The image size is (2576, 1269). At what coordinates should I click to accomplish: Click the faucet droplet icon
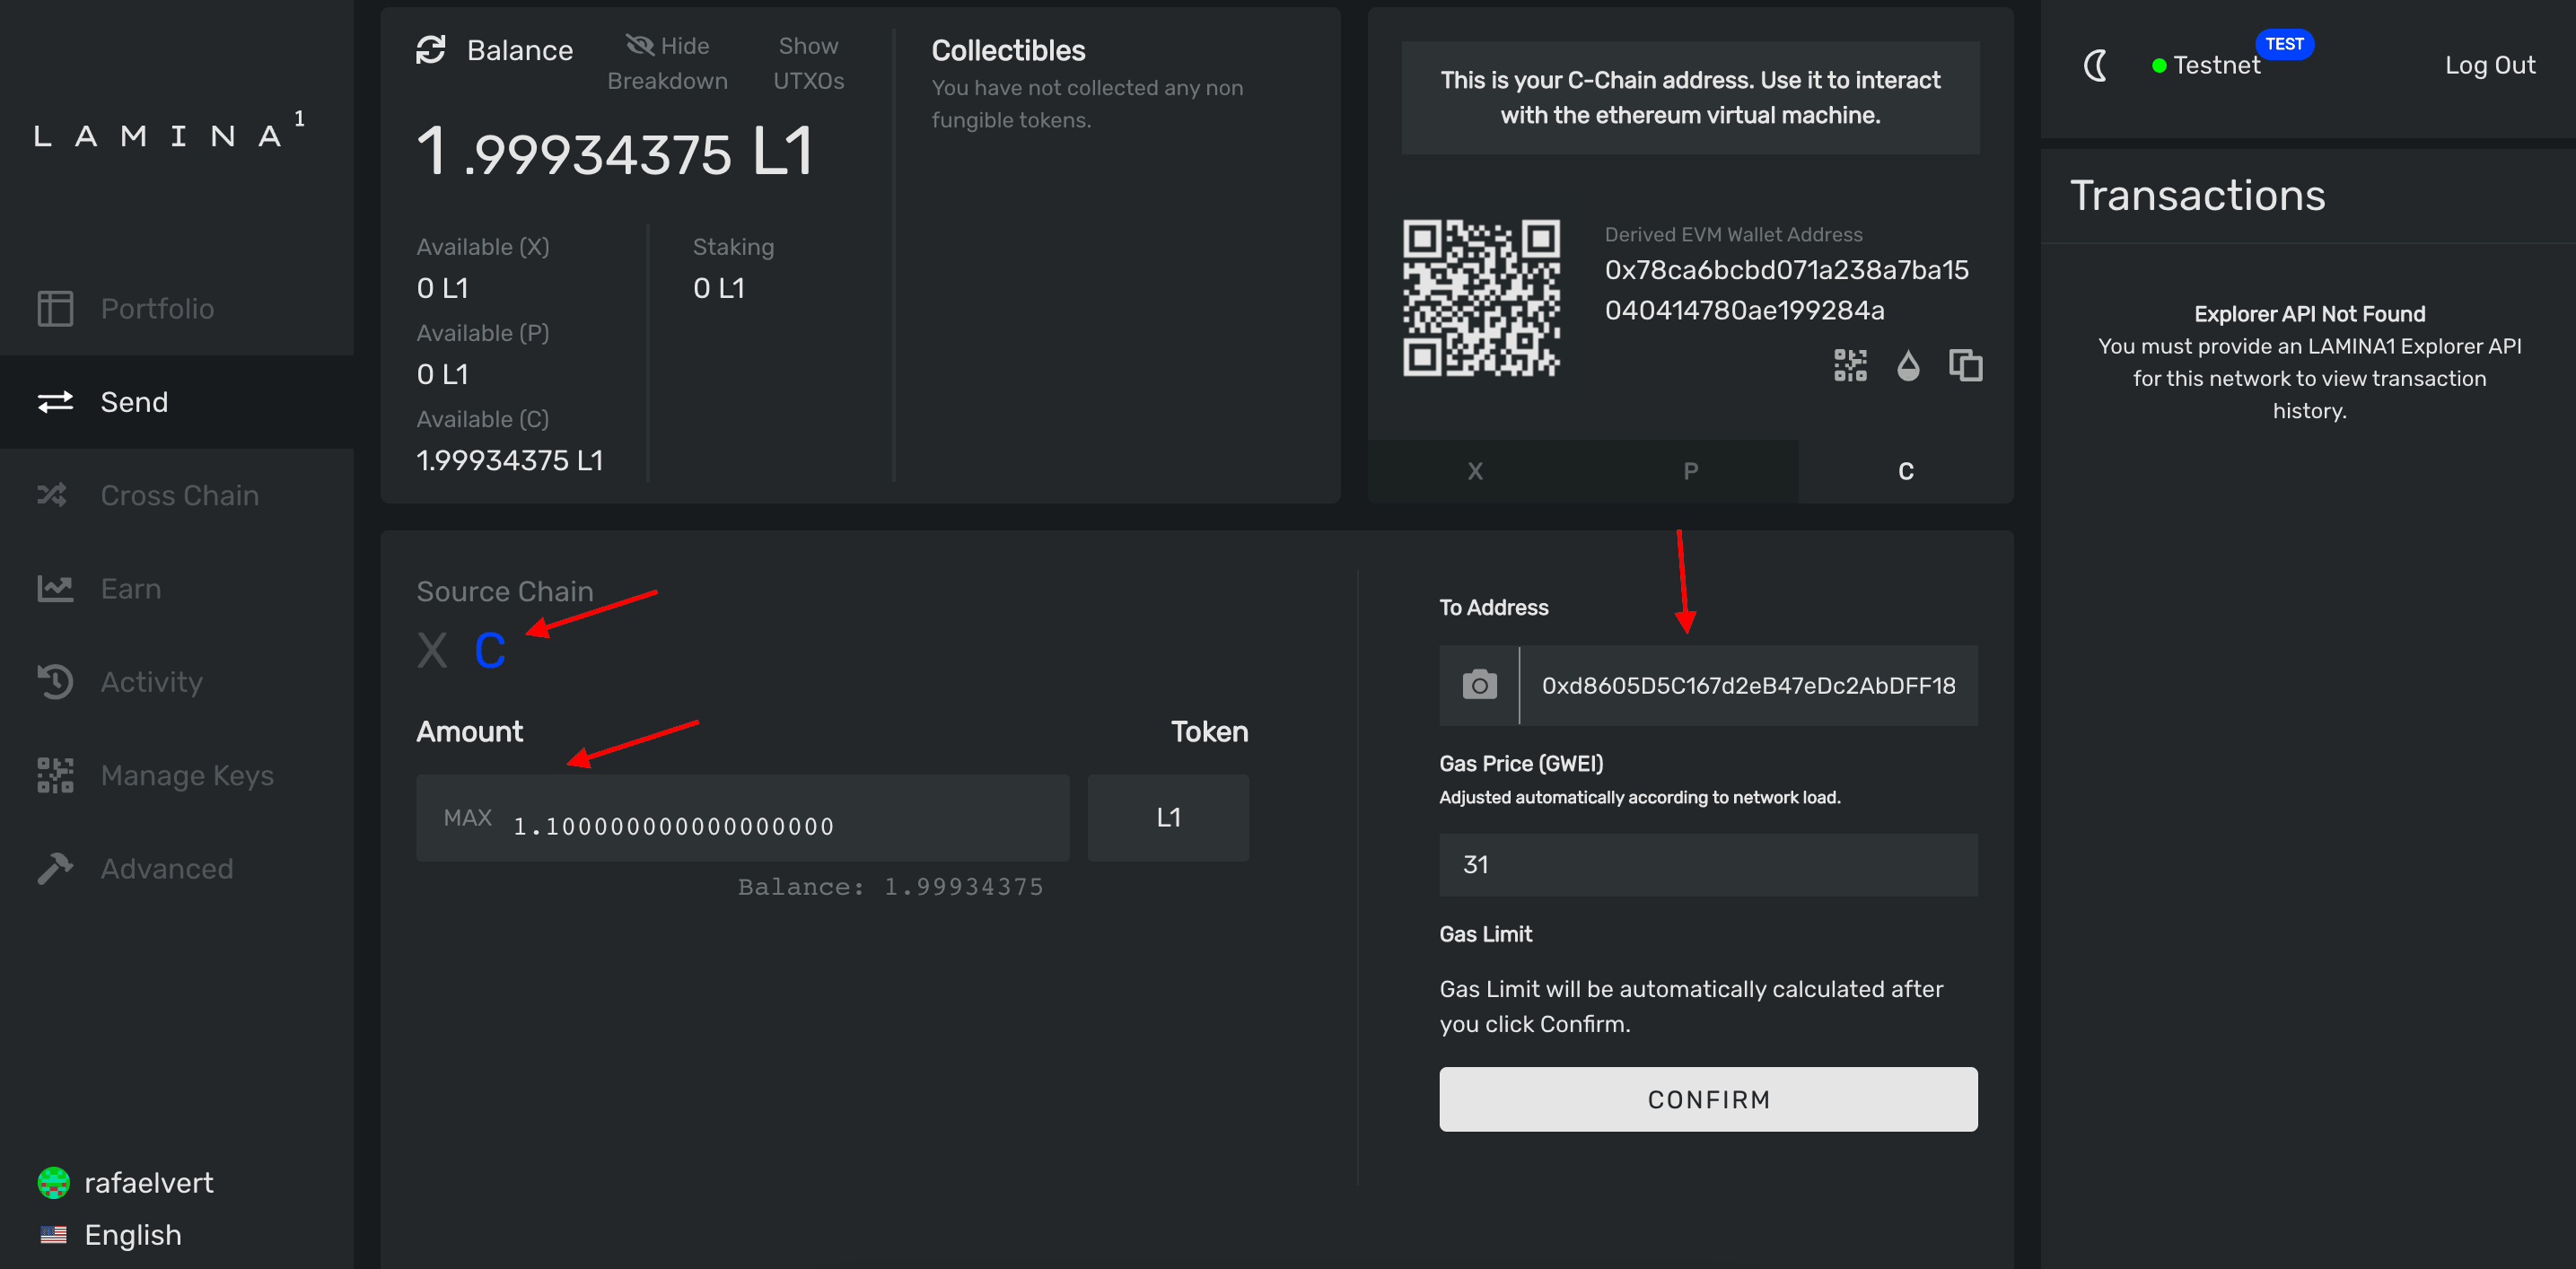coord(1908,365)
